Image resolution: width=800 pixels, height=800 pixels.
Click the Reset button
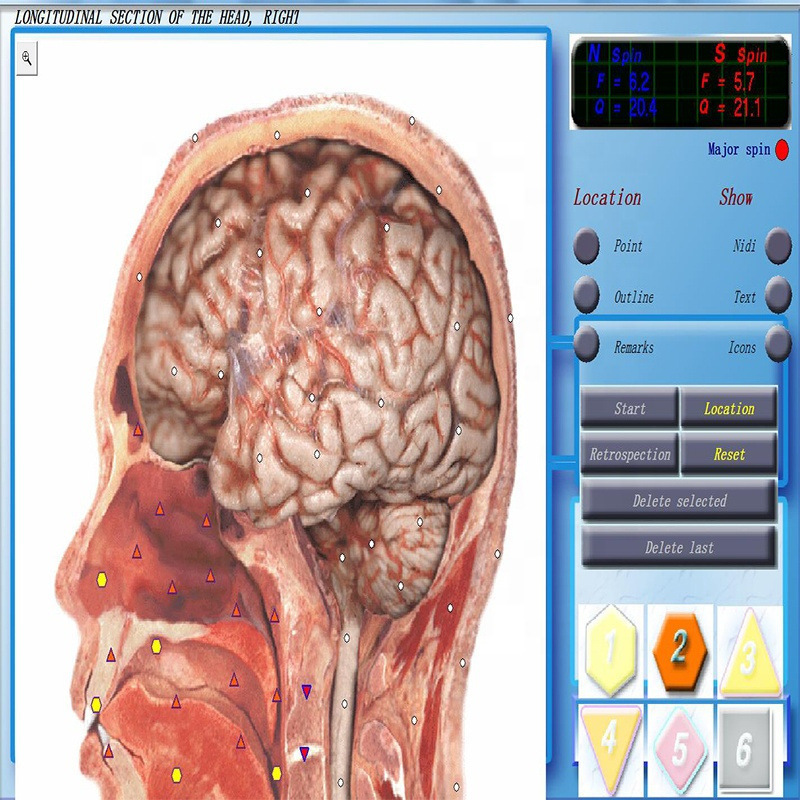click(x=729, y=454)
